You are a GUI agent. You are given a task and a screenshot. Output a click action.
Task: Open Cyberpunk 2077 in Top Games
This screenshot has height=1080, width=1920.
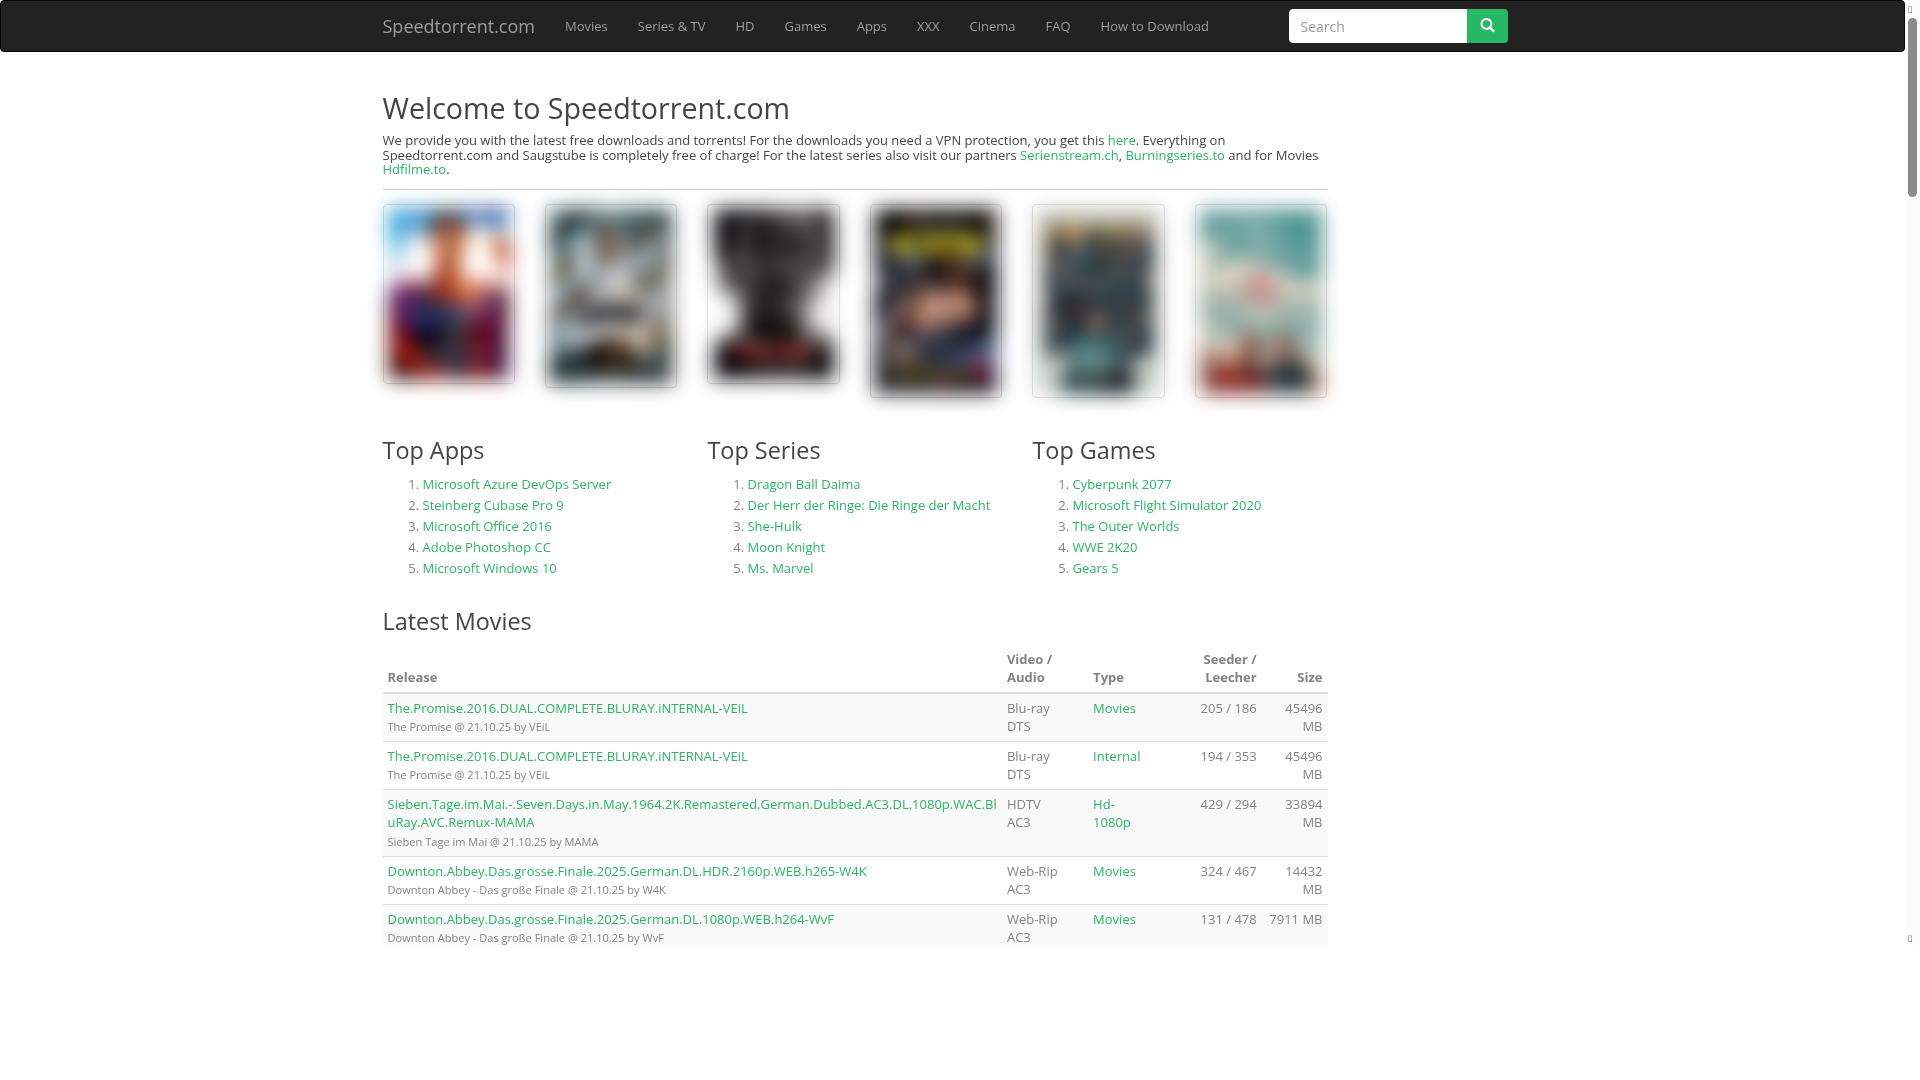(1121, 484)
